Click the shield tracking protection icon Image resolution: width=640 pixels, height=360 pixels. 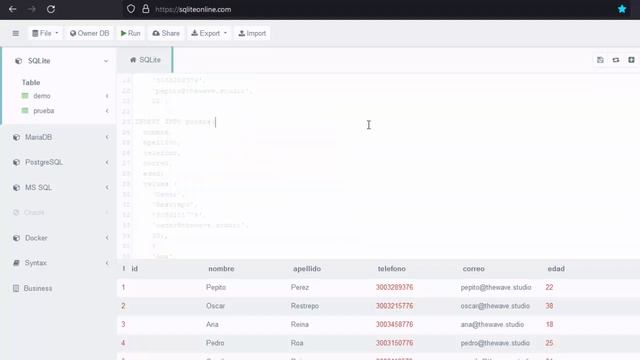click(x=131, y=9)
